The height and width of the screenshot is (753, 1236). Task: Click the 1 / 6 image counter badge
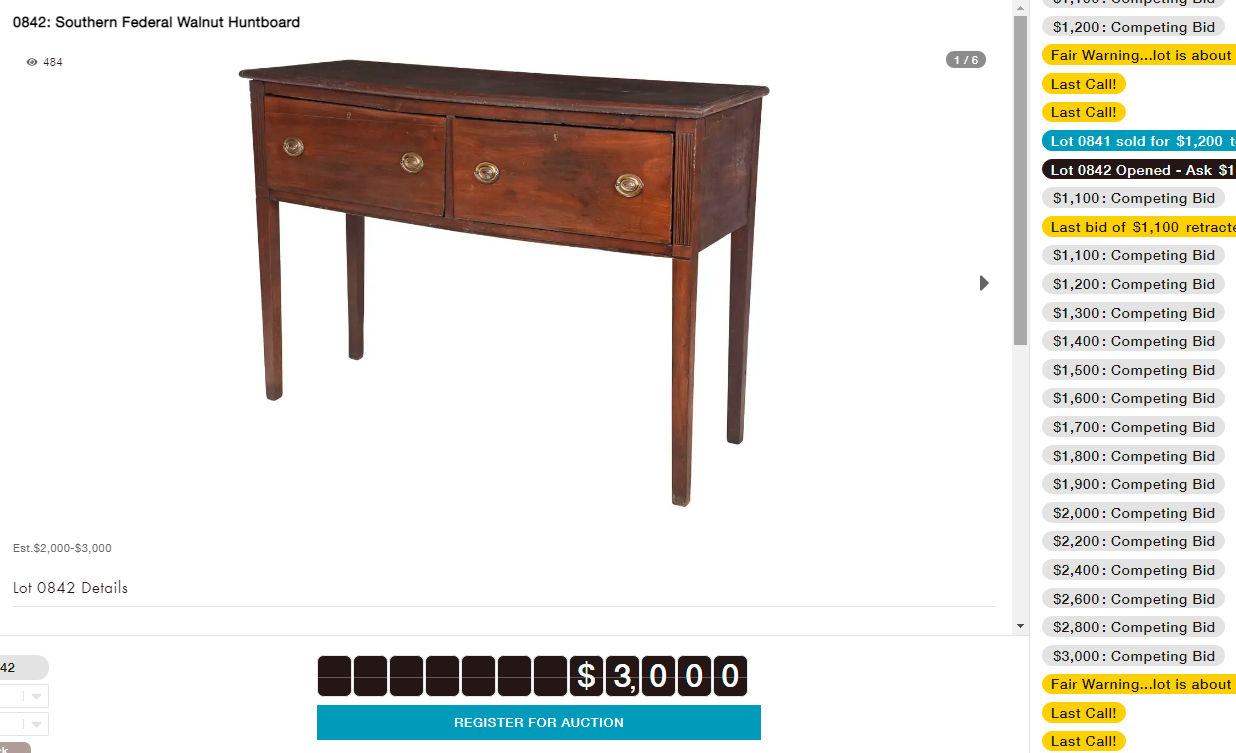click(x=966, y=60)
